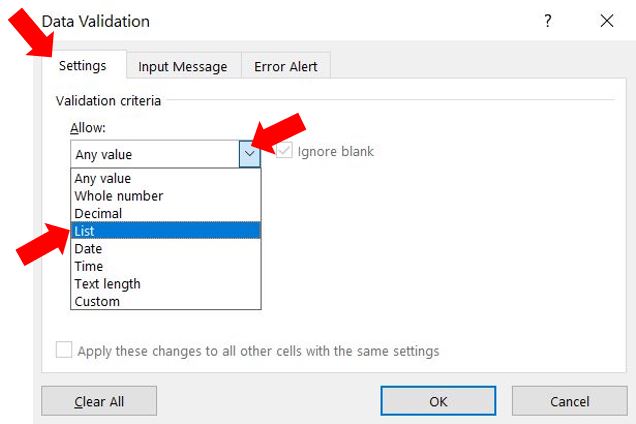The height and width of the screenshot is (424, 636).
Task: Toggle the Ignore blank checkbox
Action: [283, 151]
